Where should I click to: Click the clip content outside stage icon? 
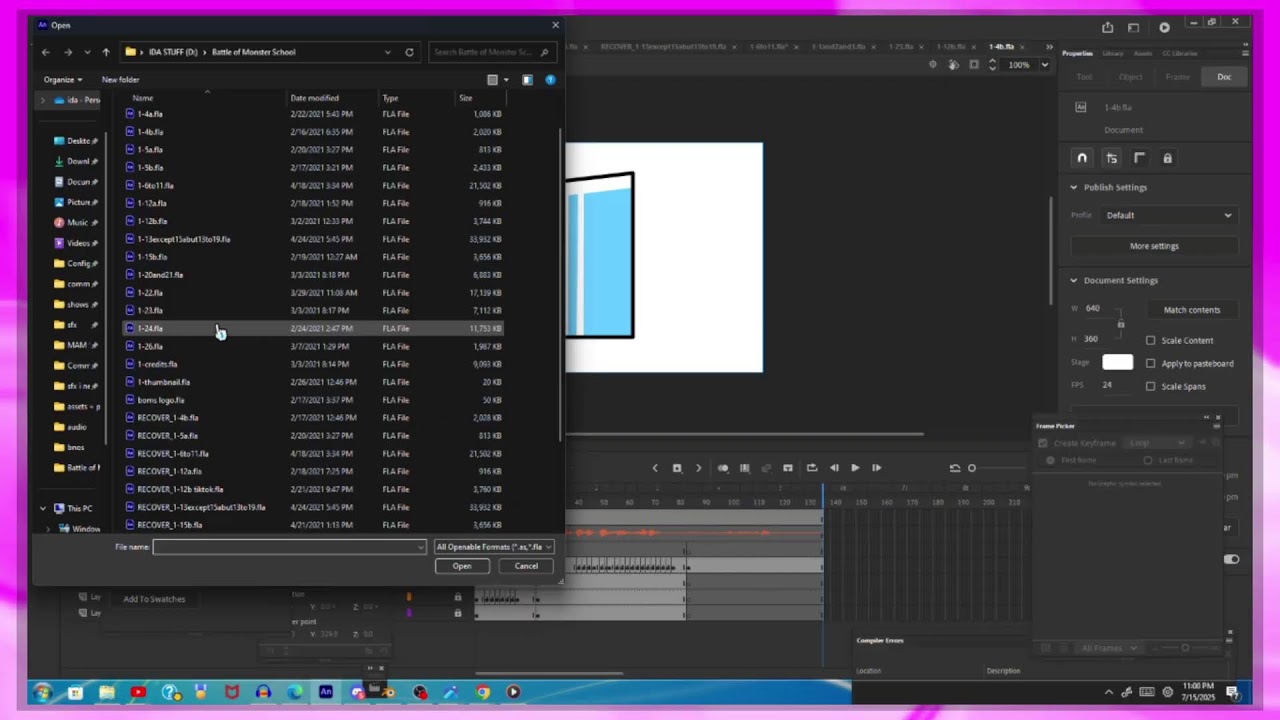pyautogui.click(x=974, y=65)
